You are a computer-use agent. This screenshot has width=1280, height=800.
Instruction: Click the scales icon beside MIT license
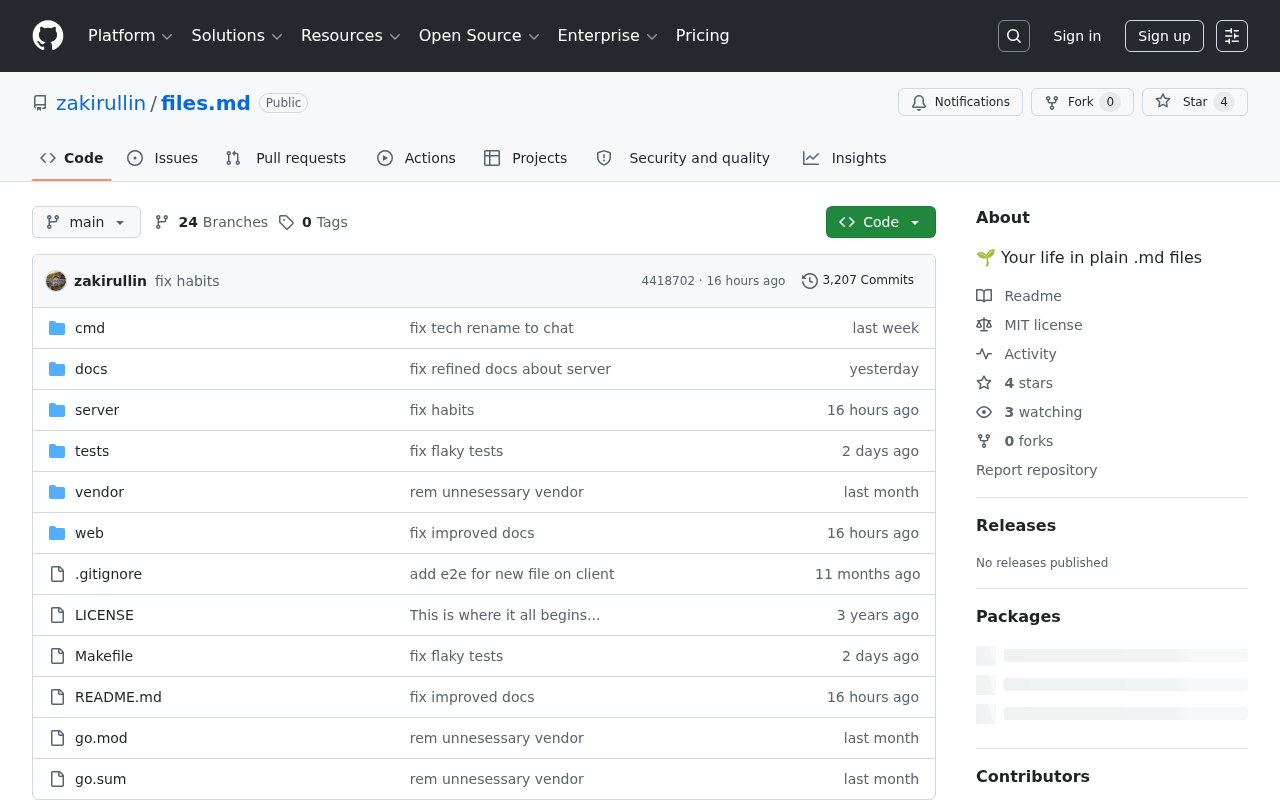984,325
